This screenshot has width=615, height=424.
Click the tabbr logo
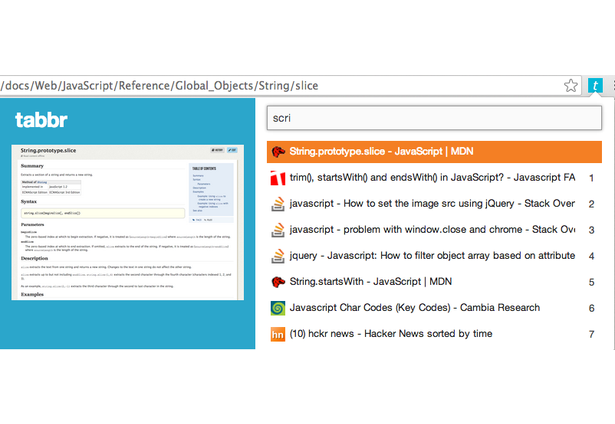tap(41, 120)
